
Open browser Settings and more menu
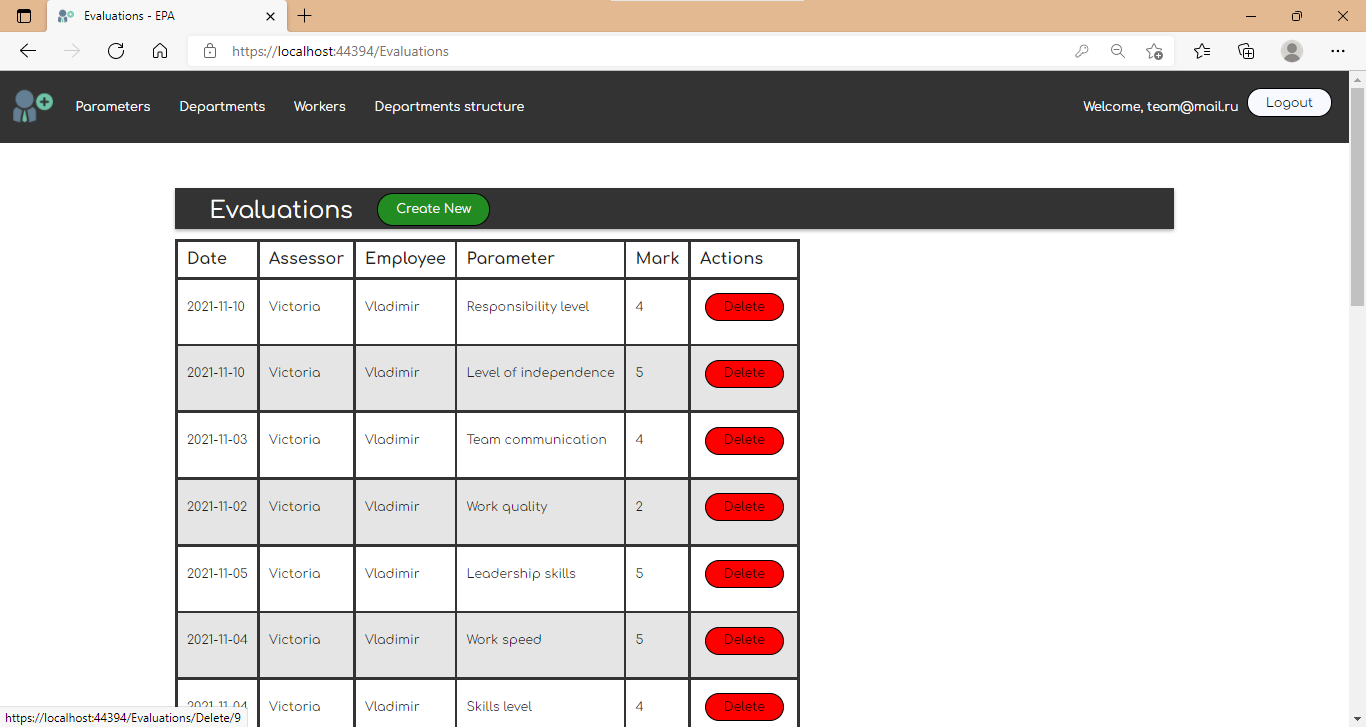pos(1338,51)
